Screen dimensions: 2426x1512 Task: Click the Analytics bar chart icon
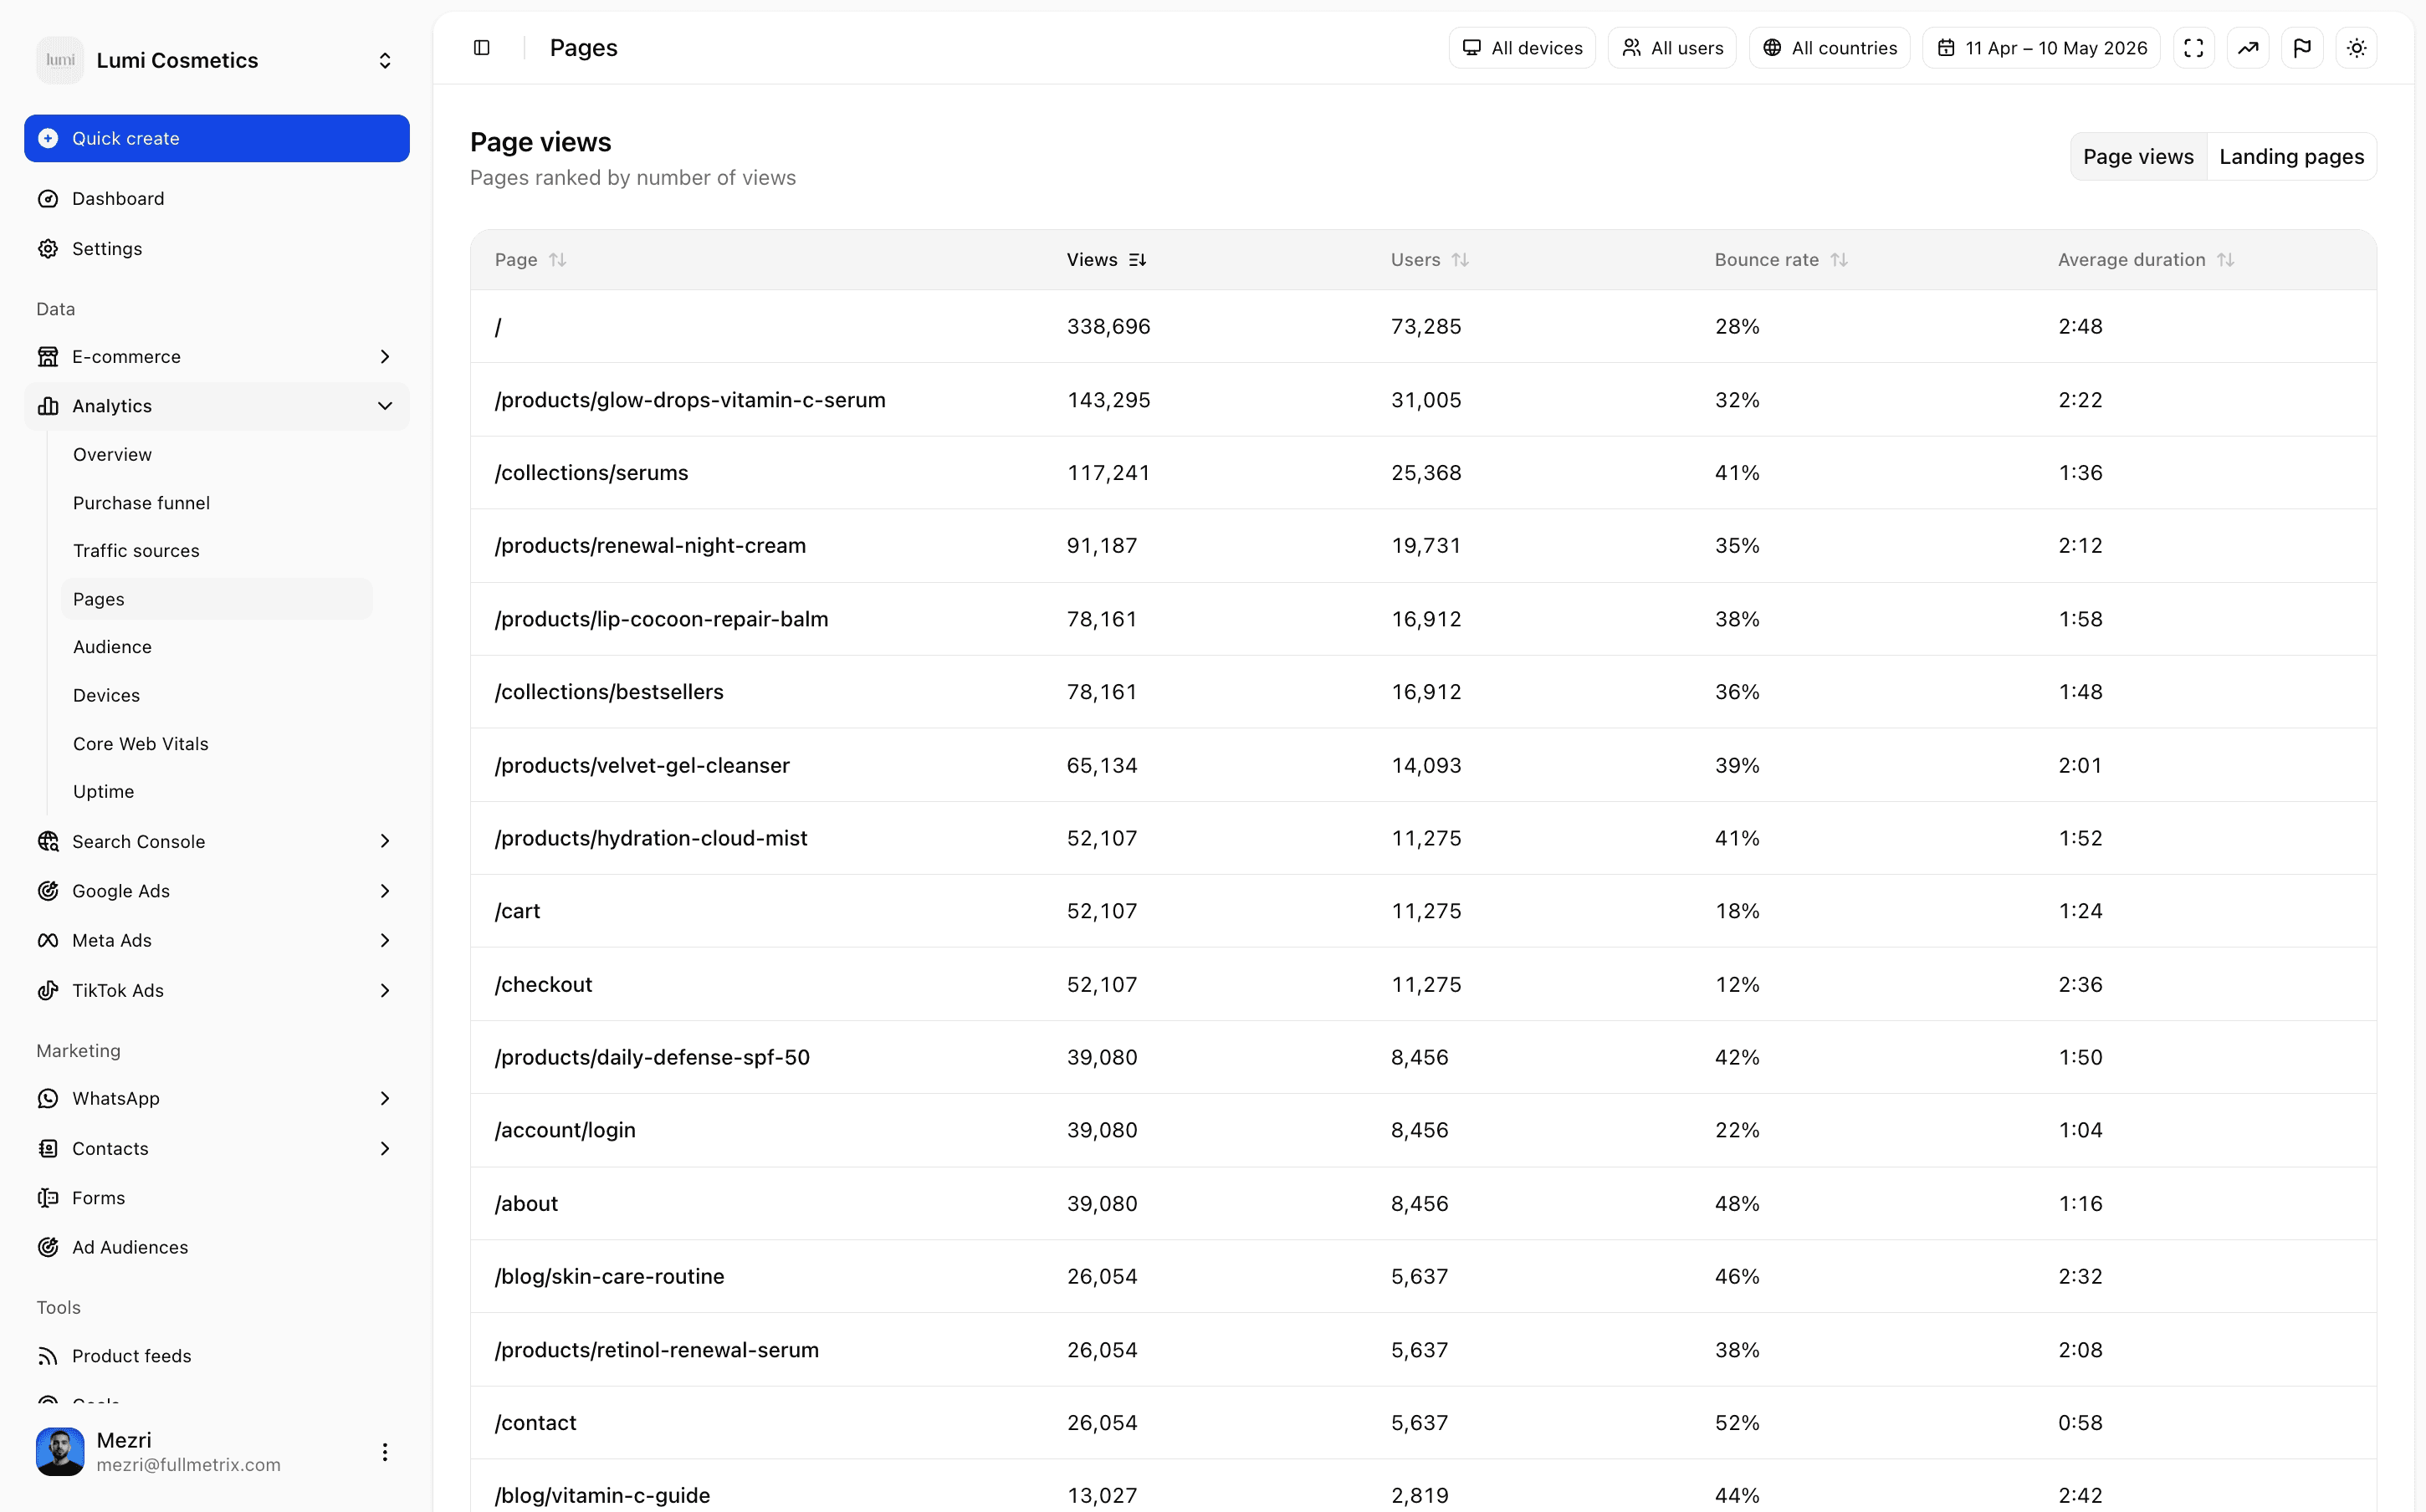pos(48,406)
